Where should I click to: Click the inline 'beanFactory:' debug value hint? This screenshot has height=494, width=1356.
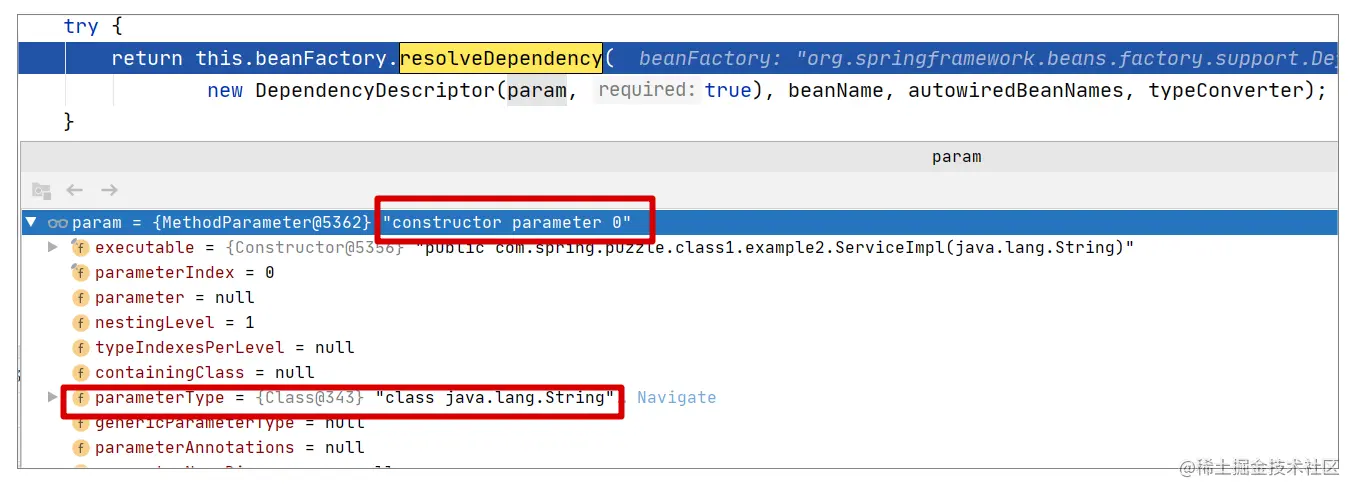point(711,58)
